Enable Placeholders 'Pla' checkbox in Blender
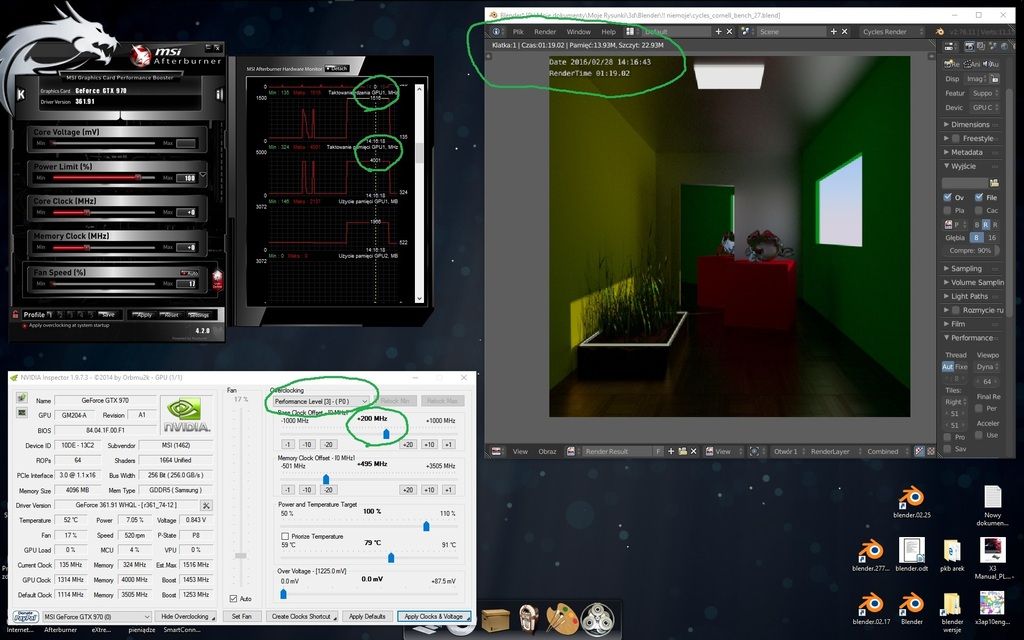 [x=948, y=210]
